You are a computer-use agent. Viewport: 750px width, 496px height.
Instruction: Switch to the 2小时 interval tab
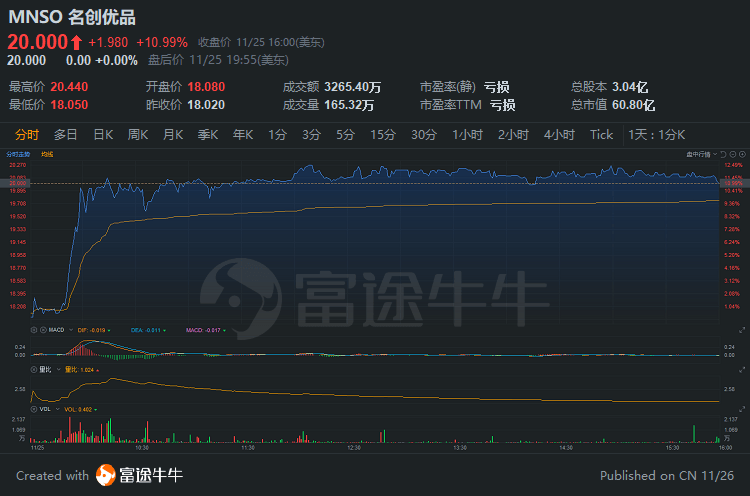(x=513, y=135)
